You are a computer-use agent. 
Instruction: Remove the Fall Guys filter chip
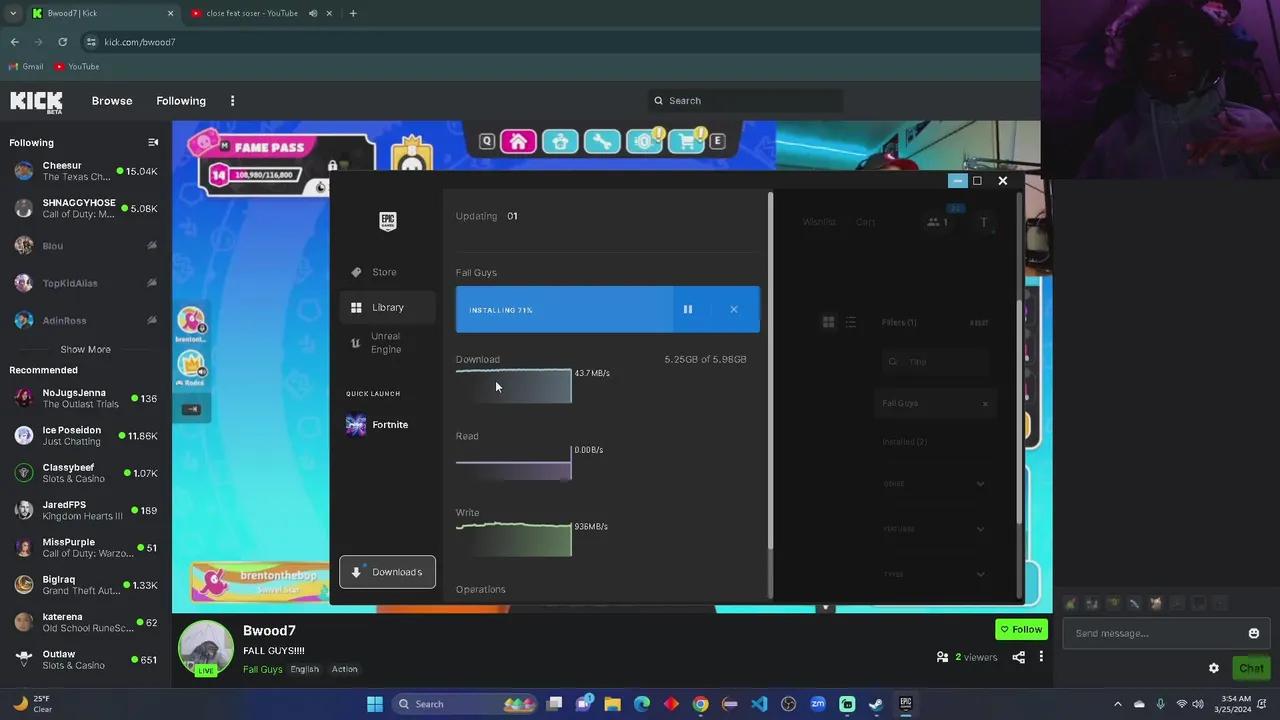pos(985,404)
